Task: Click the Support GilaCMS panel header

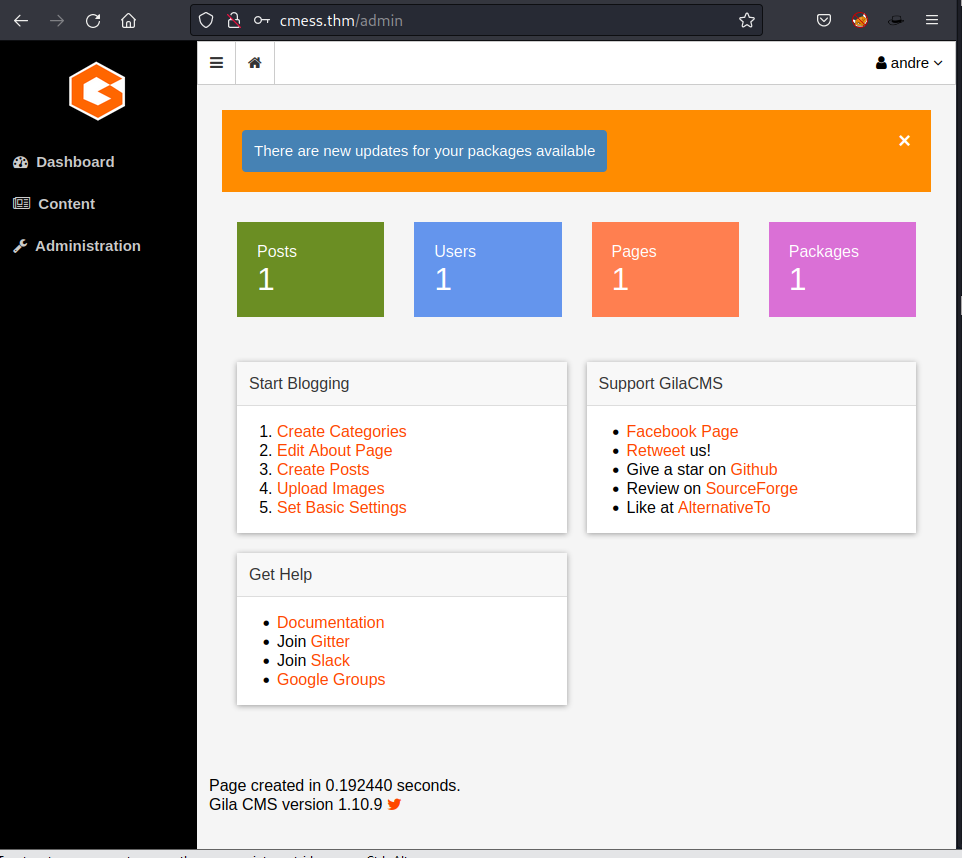Action: [752, 384]
